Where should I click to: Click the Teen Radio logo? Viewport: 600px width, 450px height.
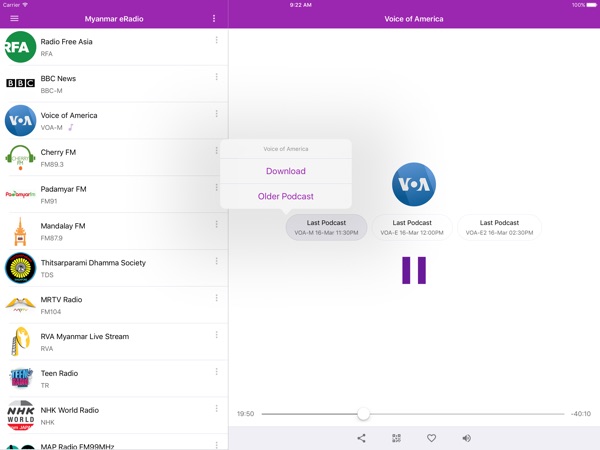tap(20, 378)
